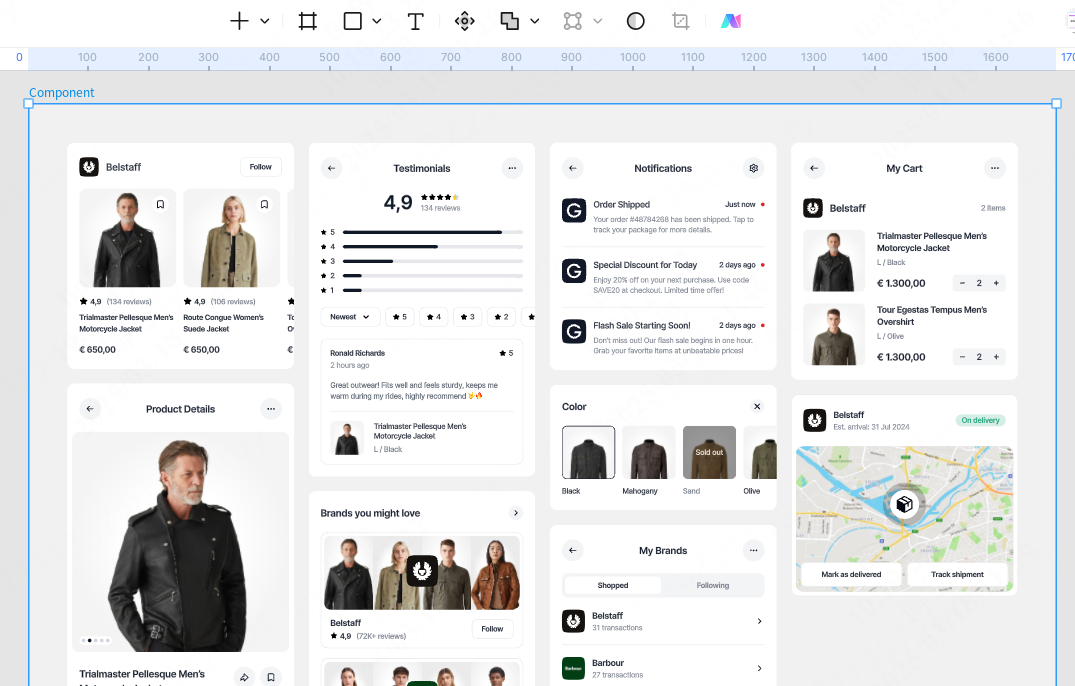
Task: Open Barbour row chevron in My Brands
Action: coord(759,668)
